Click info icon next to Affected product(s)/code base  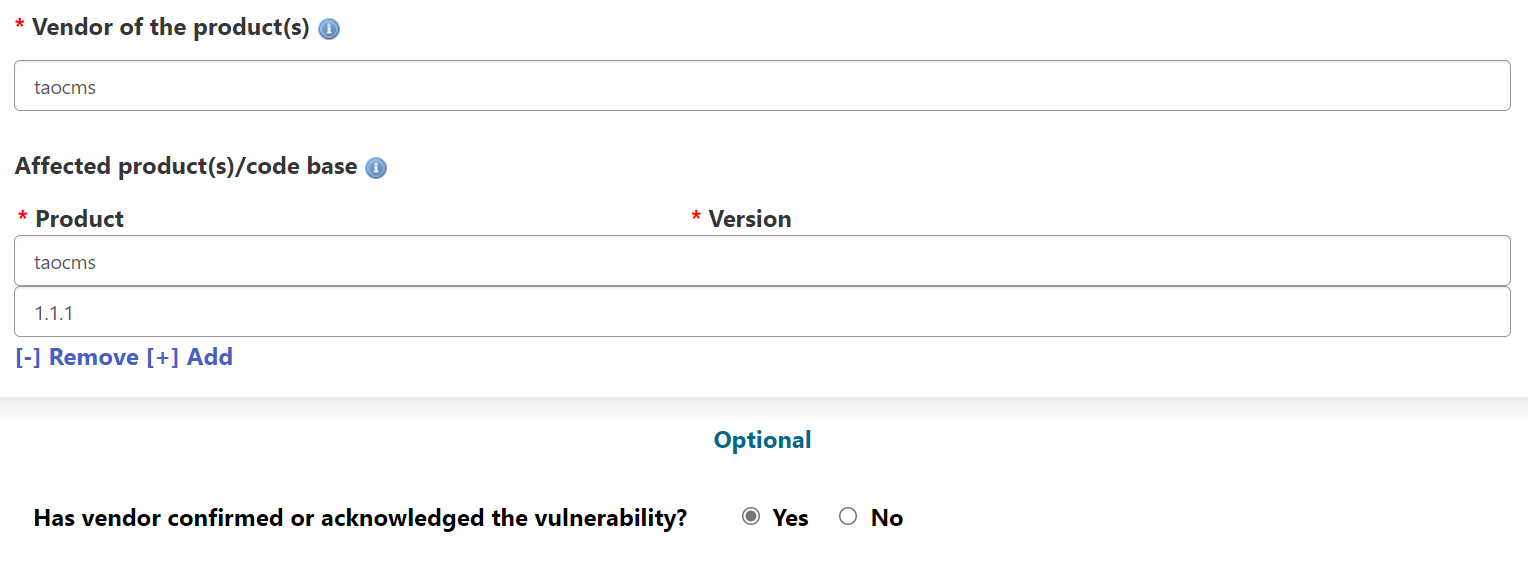point(376,168)
